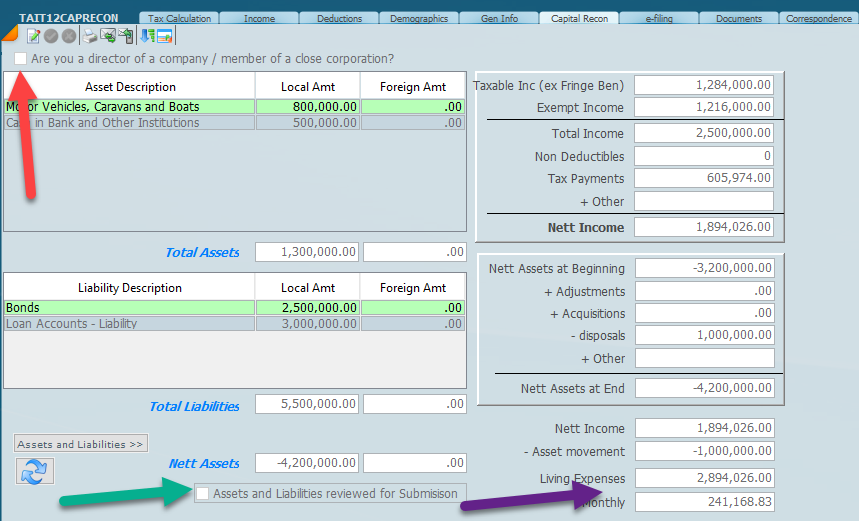Image resolution: width=859 pixels, height=521 pixels.
Task: Select the Loan Accounts - Liability row
Action: tap(130, 324)
